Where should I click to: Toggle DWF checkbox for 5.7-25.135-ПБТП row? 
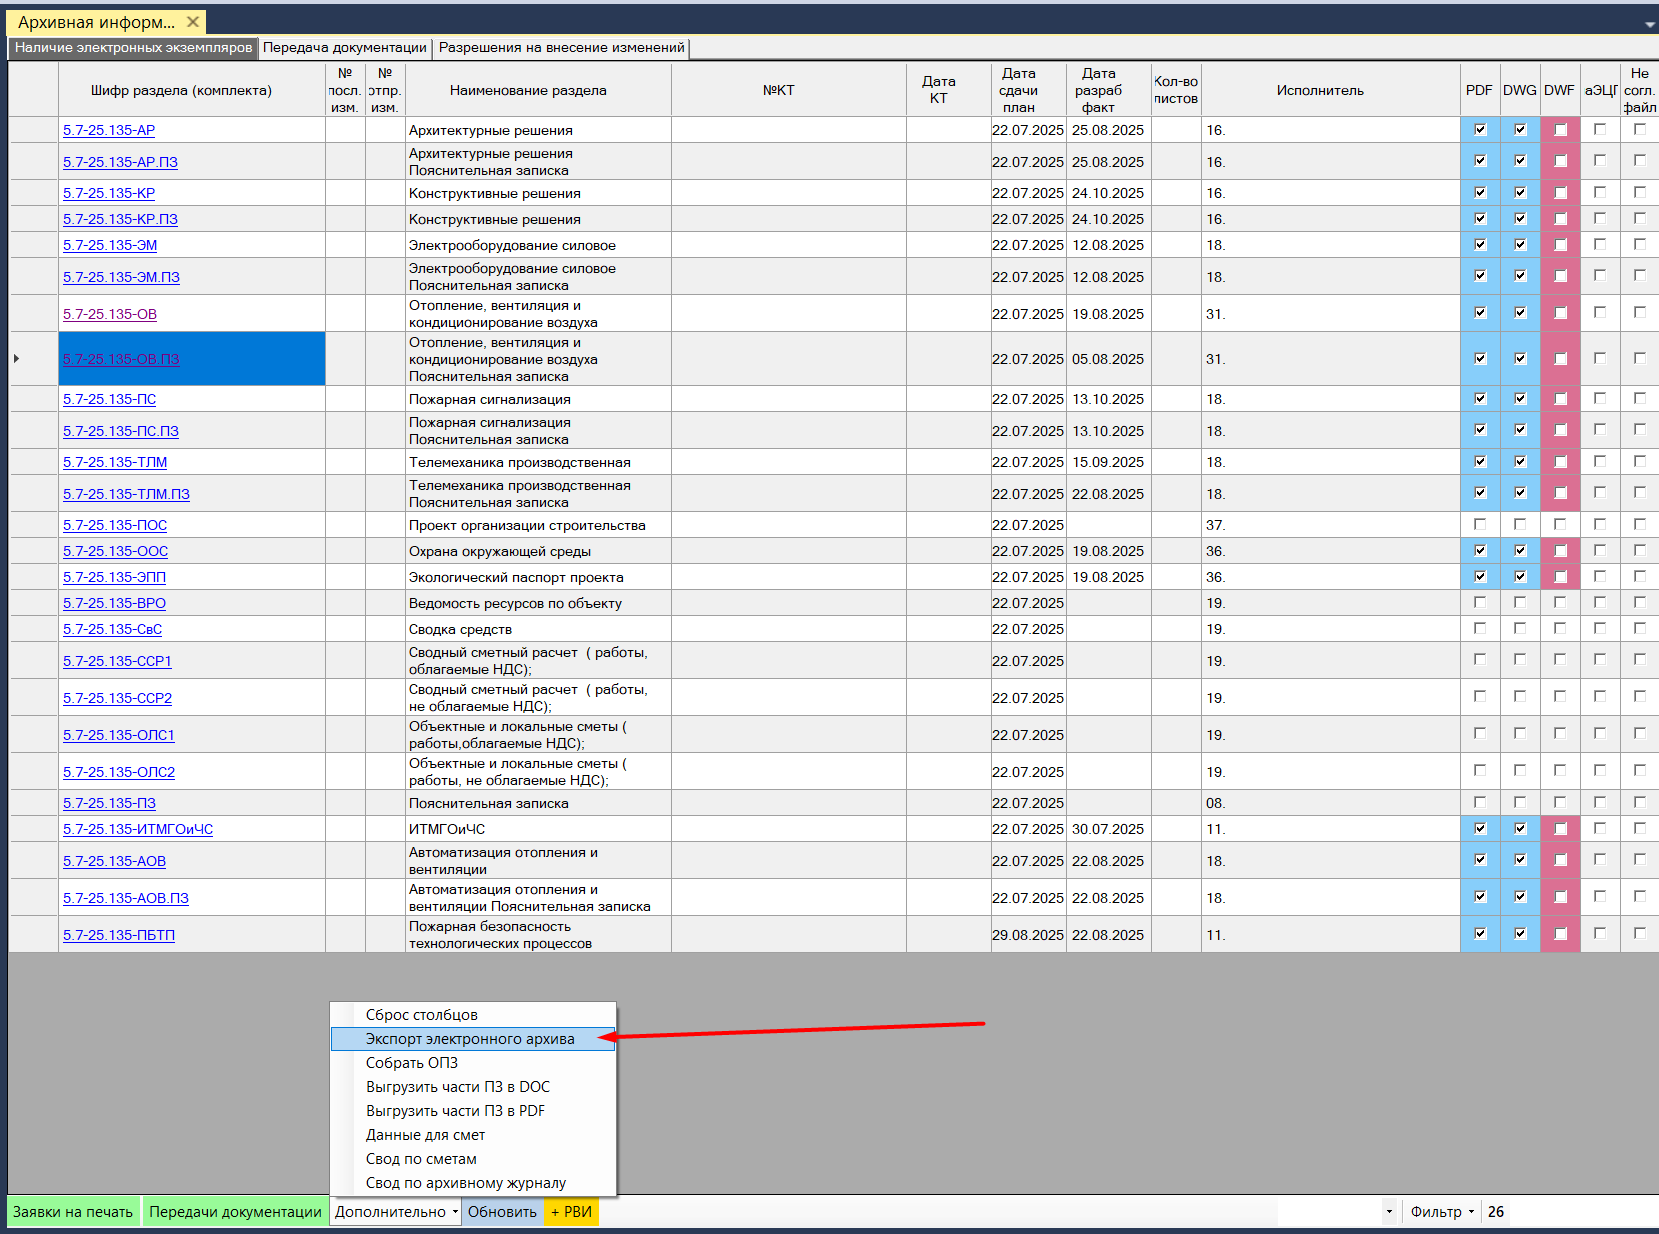pos(1560,934)
